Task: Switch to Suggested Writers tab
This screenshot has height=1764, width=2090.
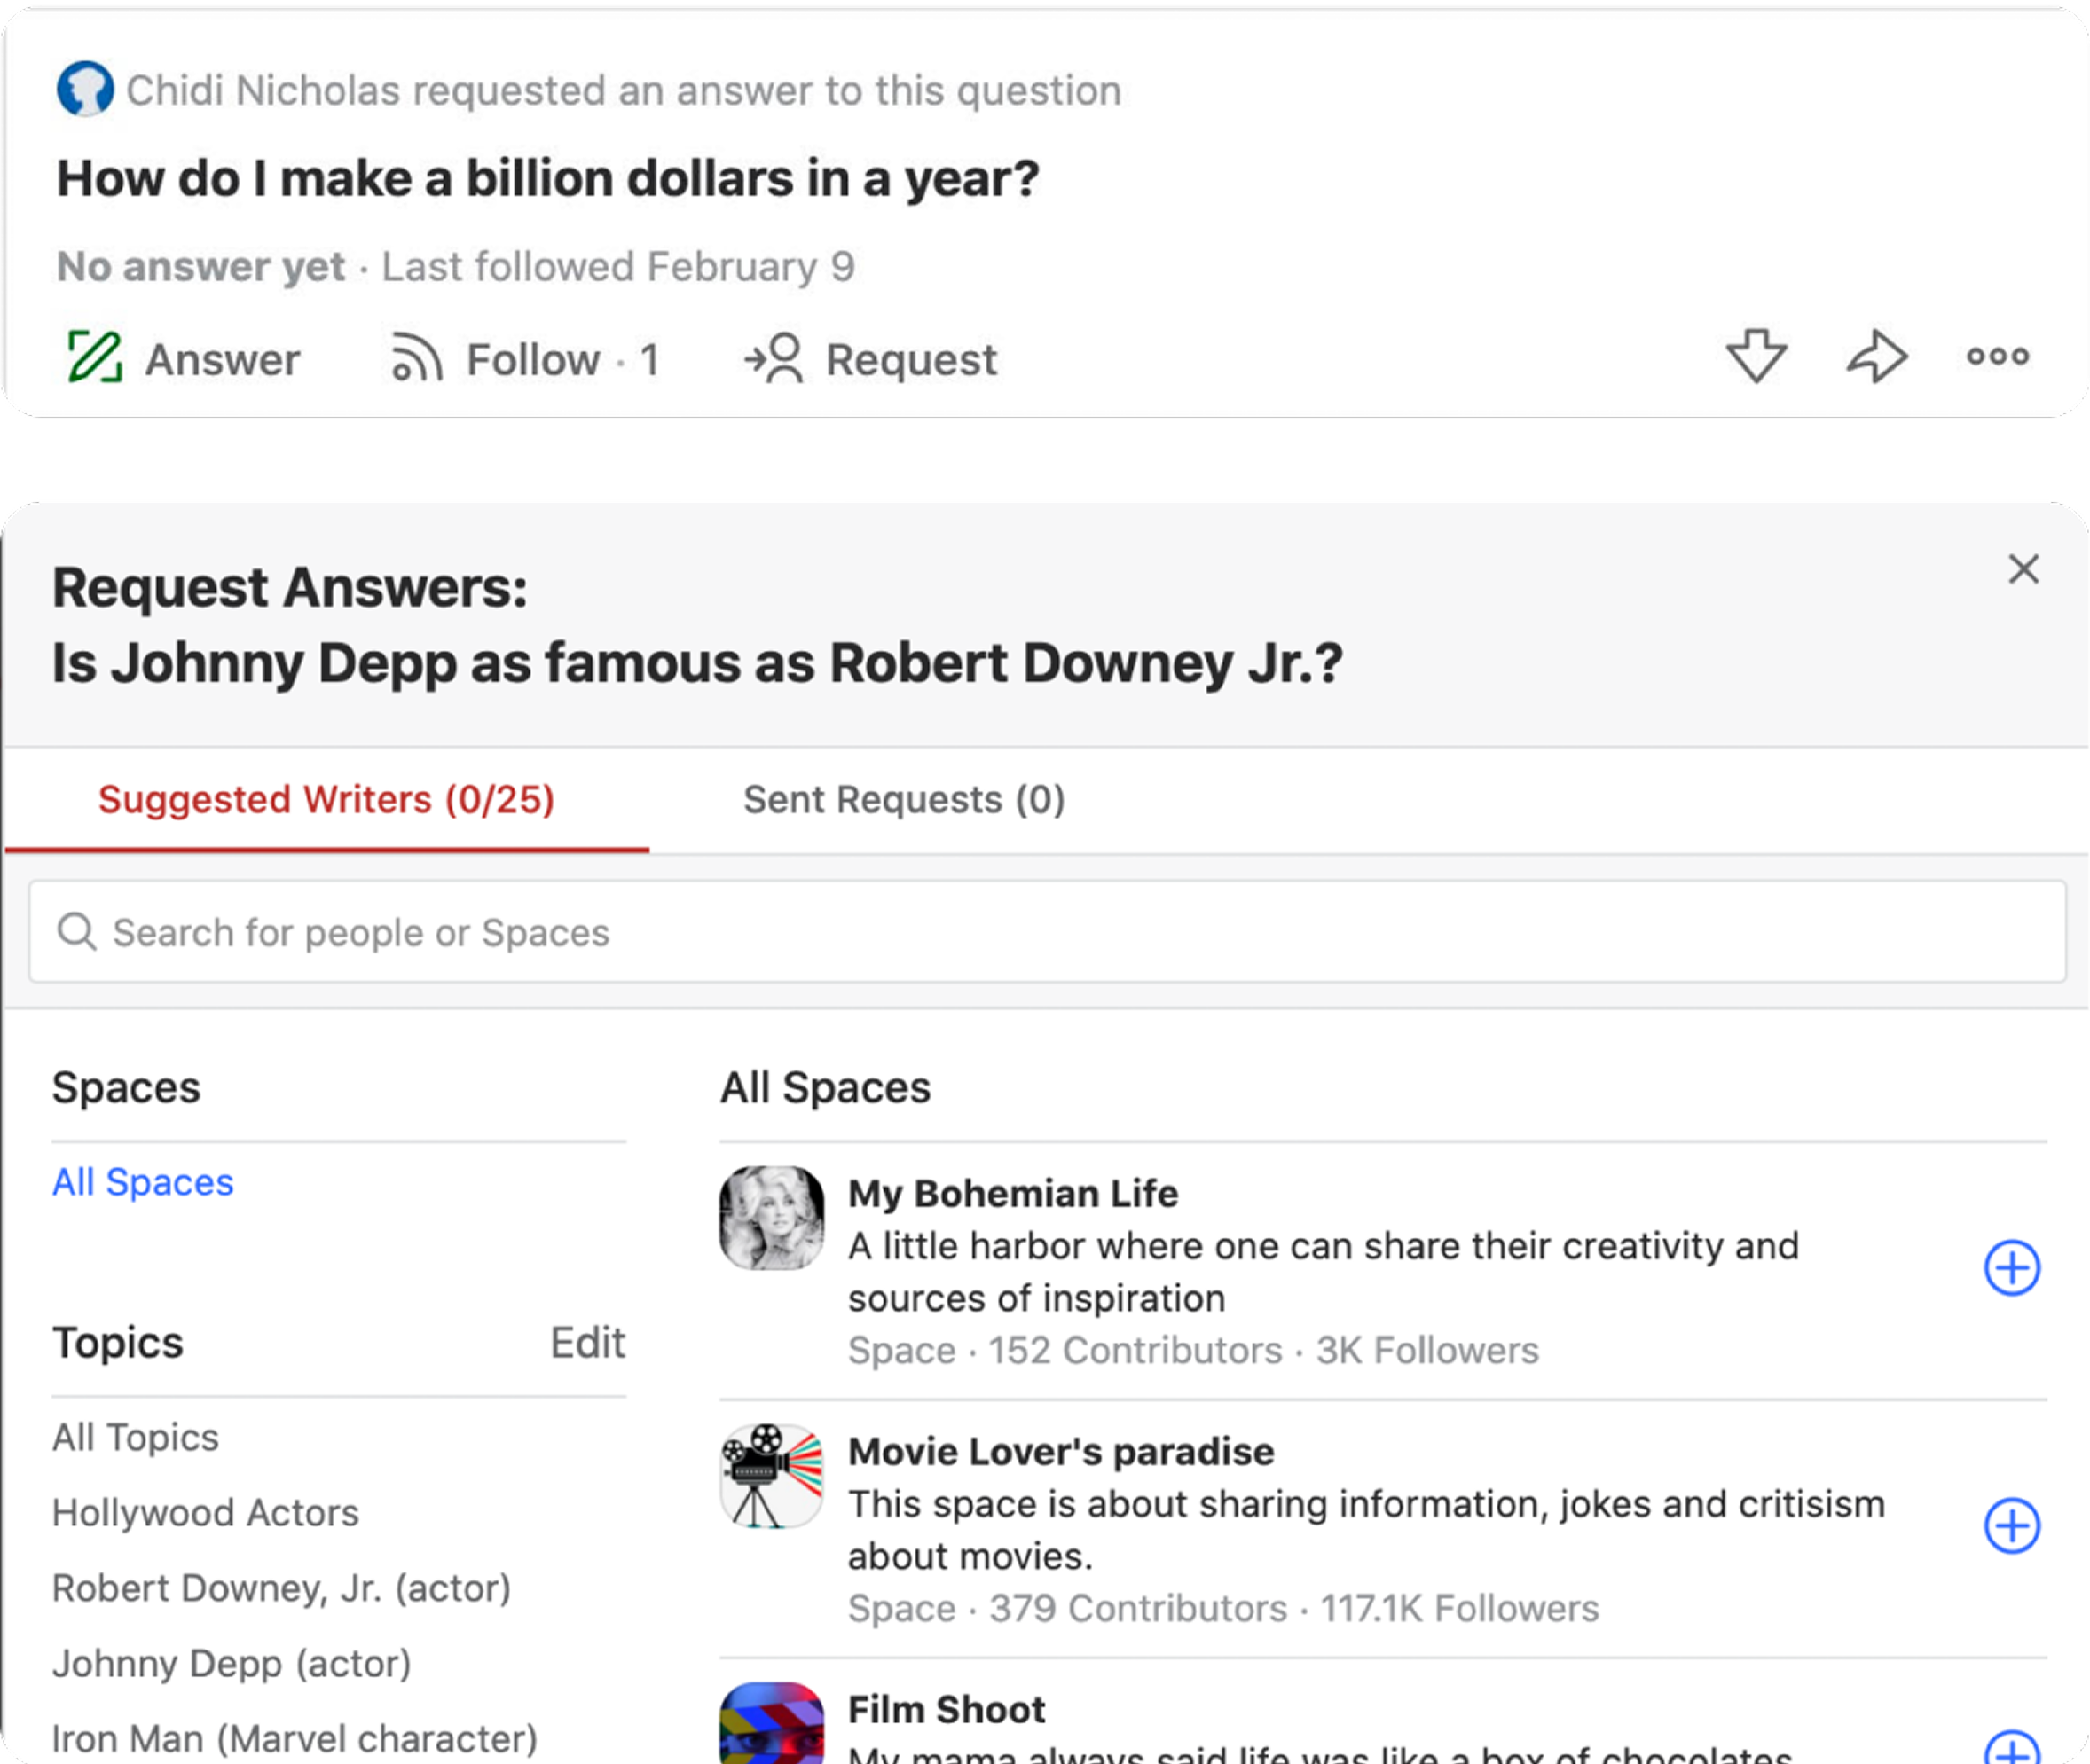Action: 326,799
